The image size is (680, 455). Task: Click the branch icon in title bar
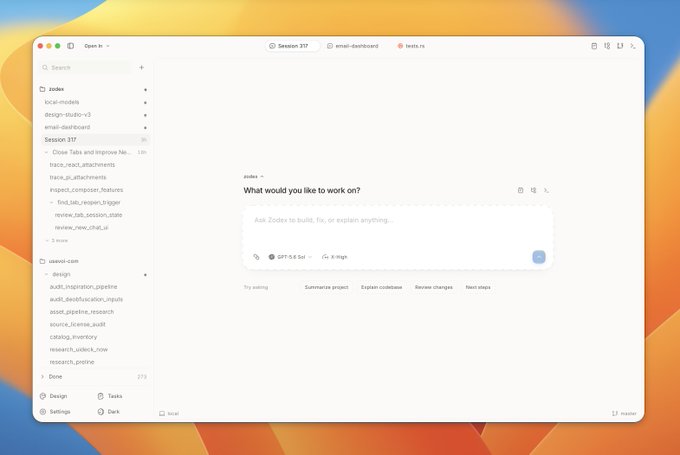pyautogui.click(x=620, y=46)
